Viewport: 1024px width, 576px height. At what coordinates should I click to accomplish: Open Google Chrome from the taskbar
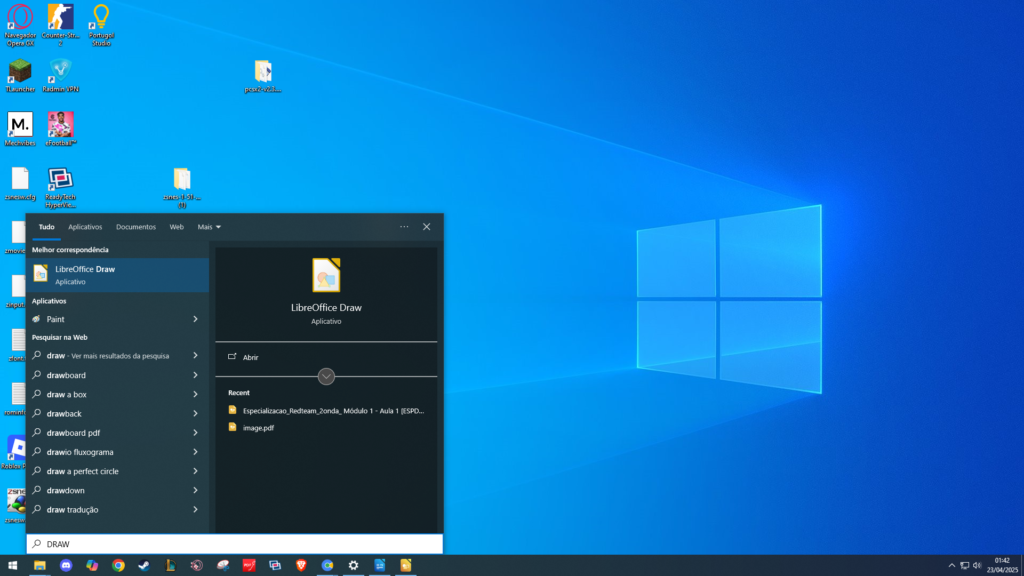118,566
